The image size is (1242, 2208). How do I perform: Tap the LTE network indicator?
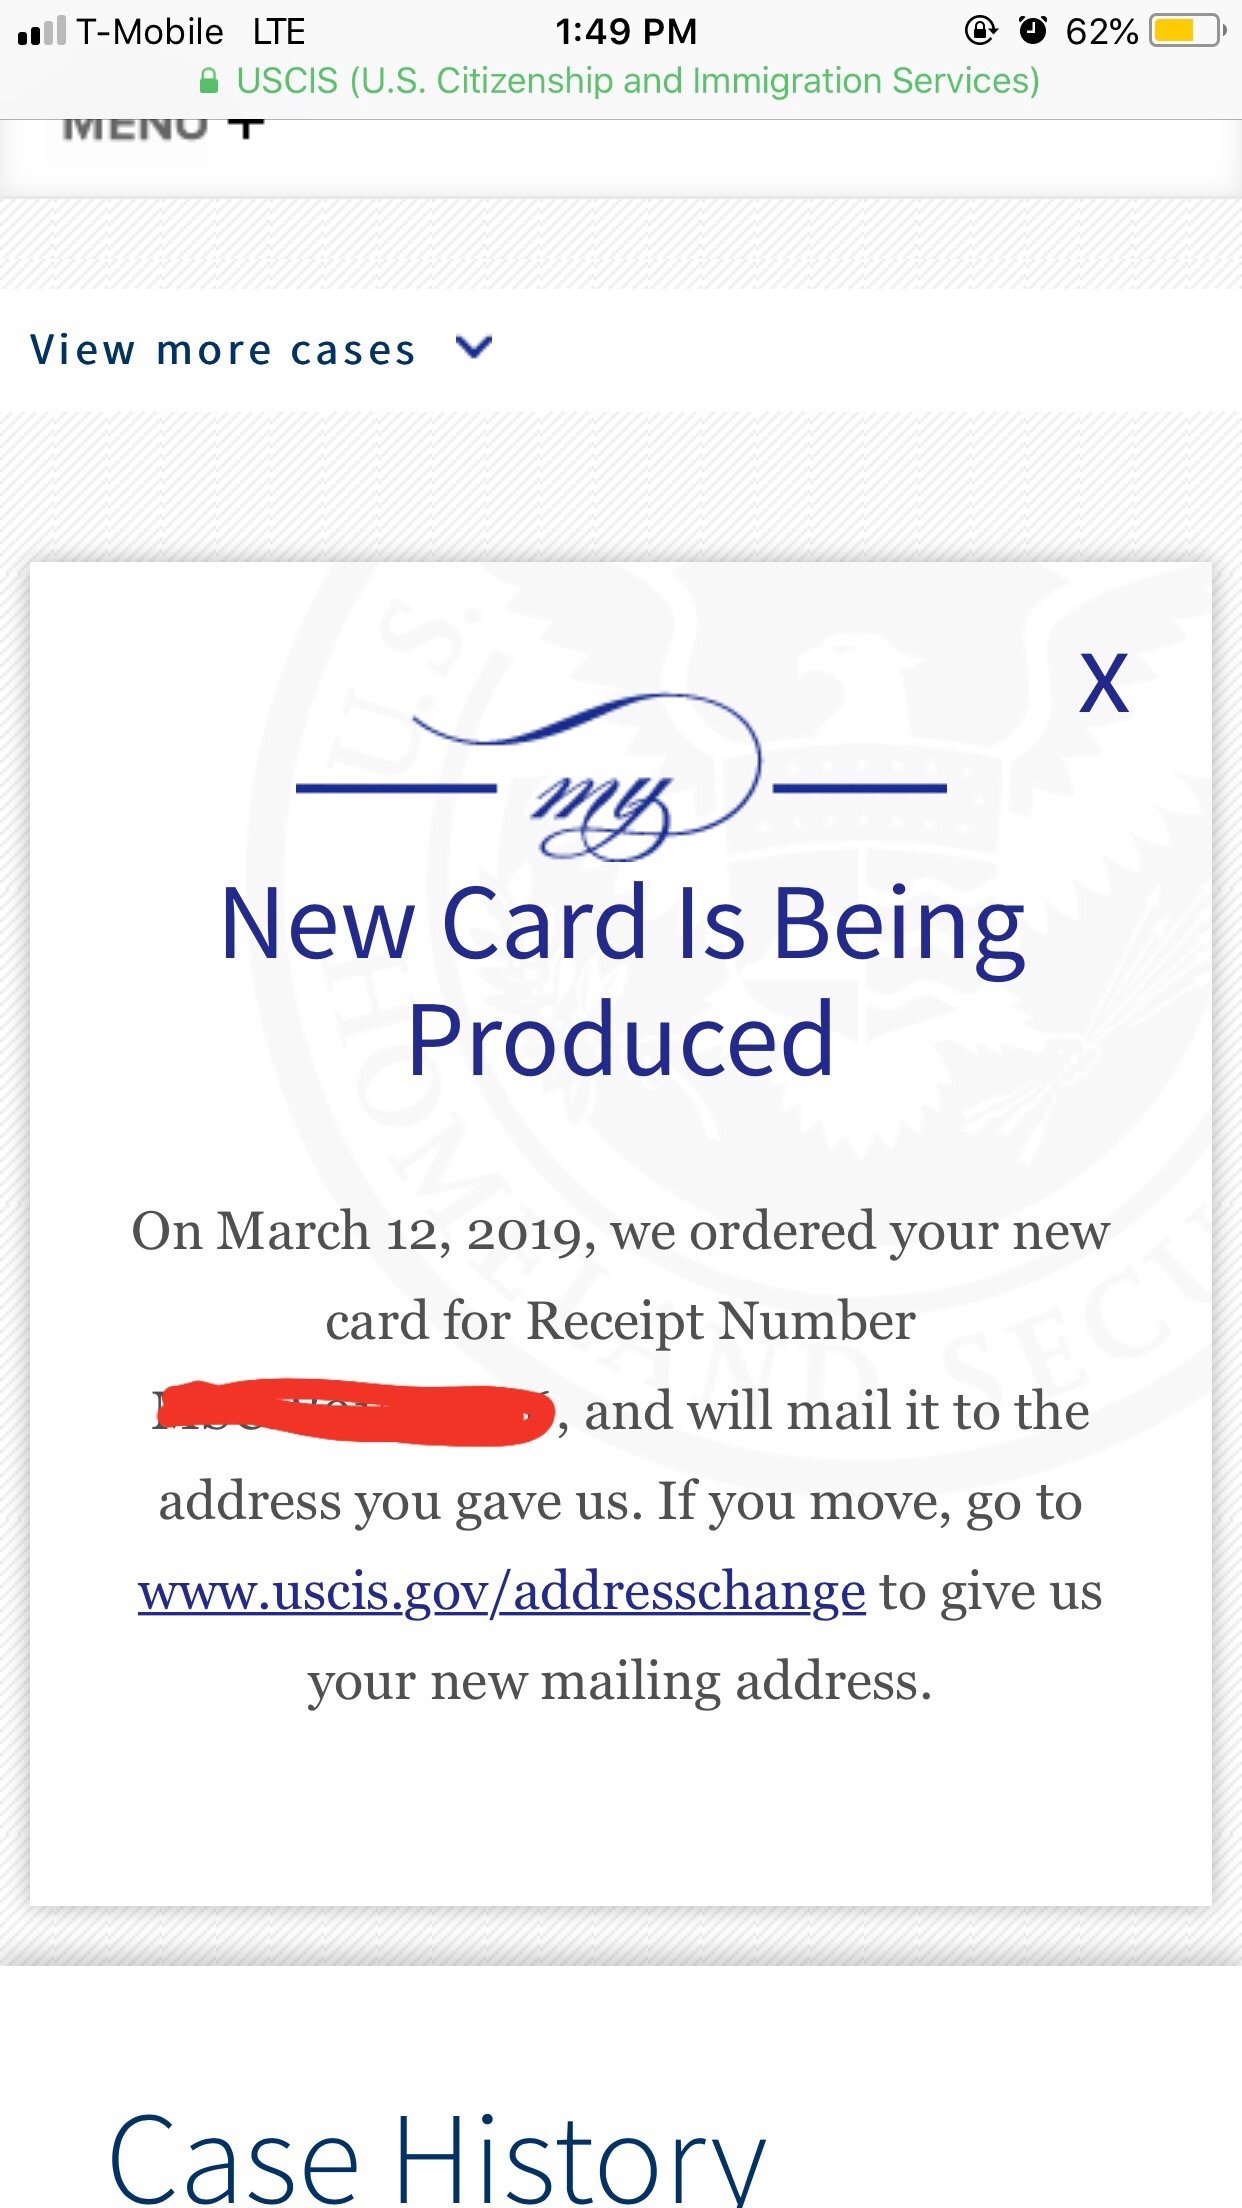click(278, 32)
